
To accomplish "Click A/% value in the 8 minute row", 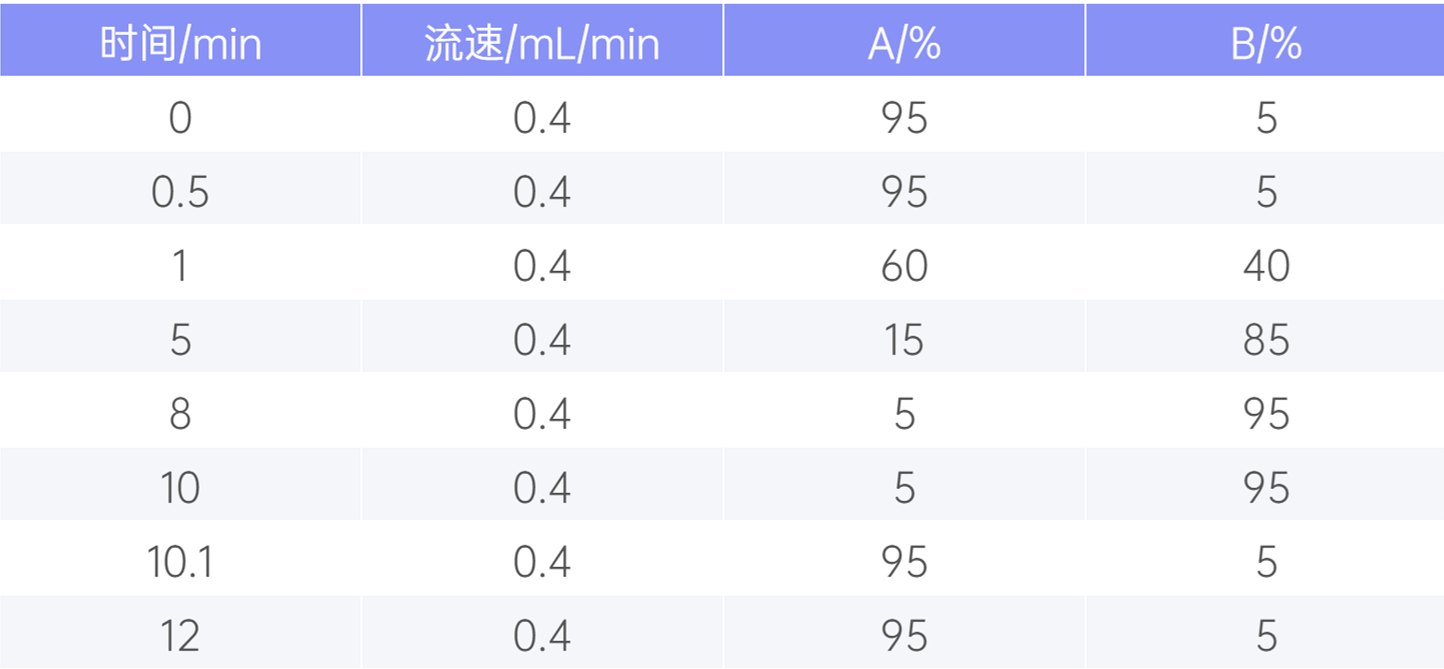I will pyautogui.click(x=904, y=414).
